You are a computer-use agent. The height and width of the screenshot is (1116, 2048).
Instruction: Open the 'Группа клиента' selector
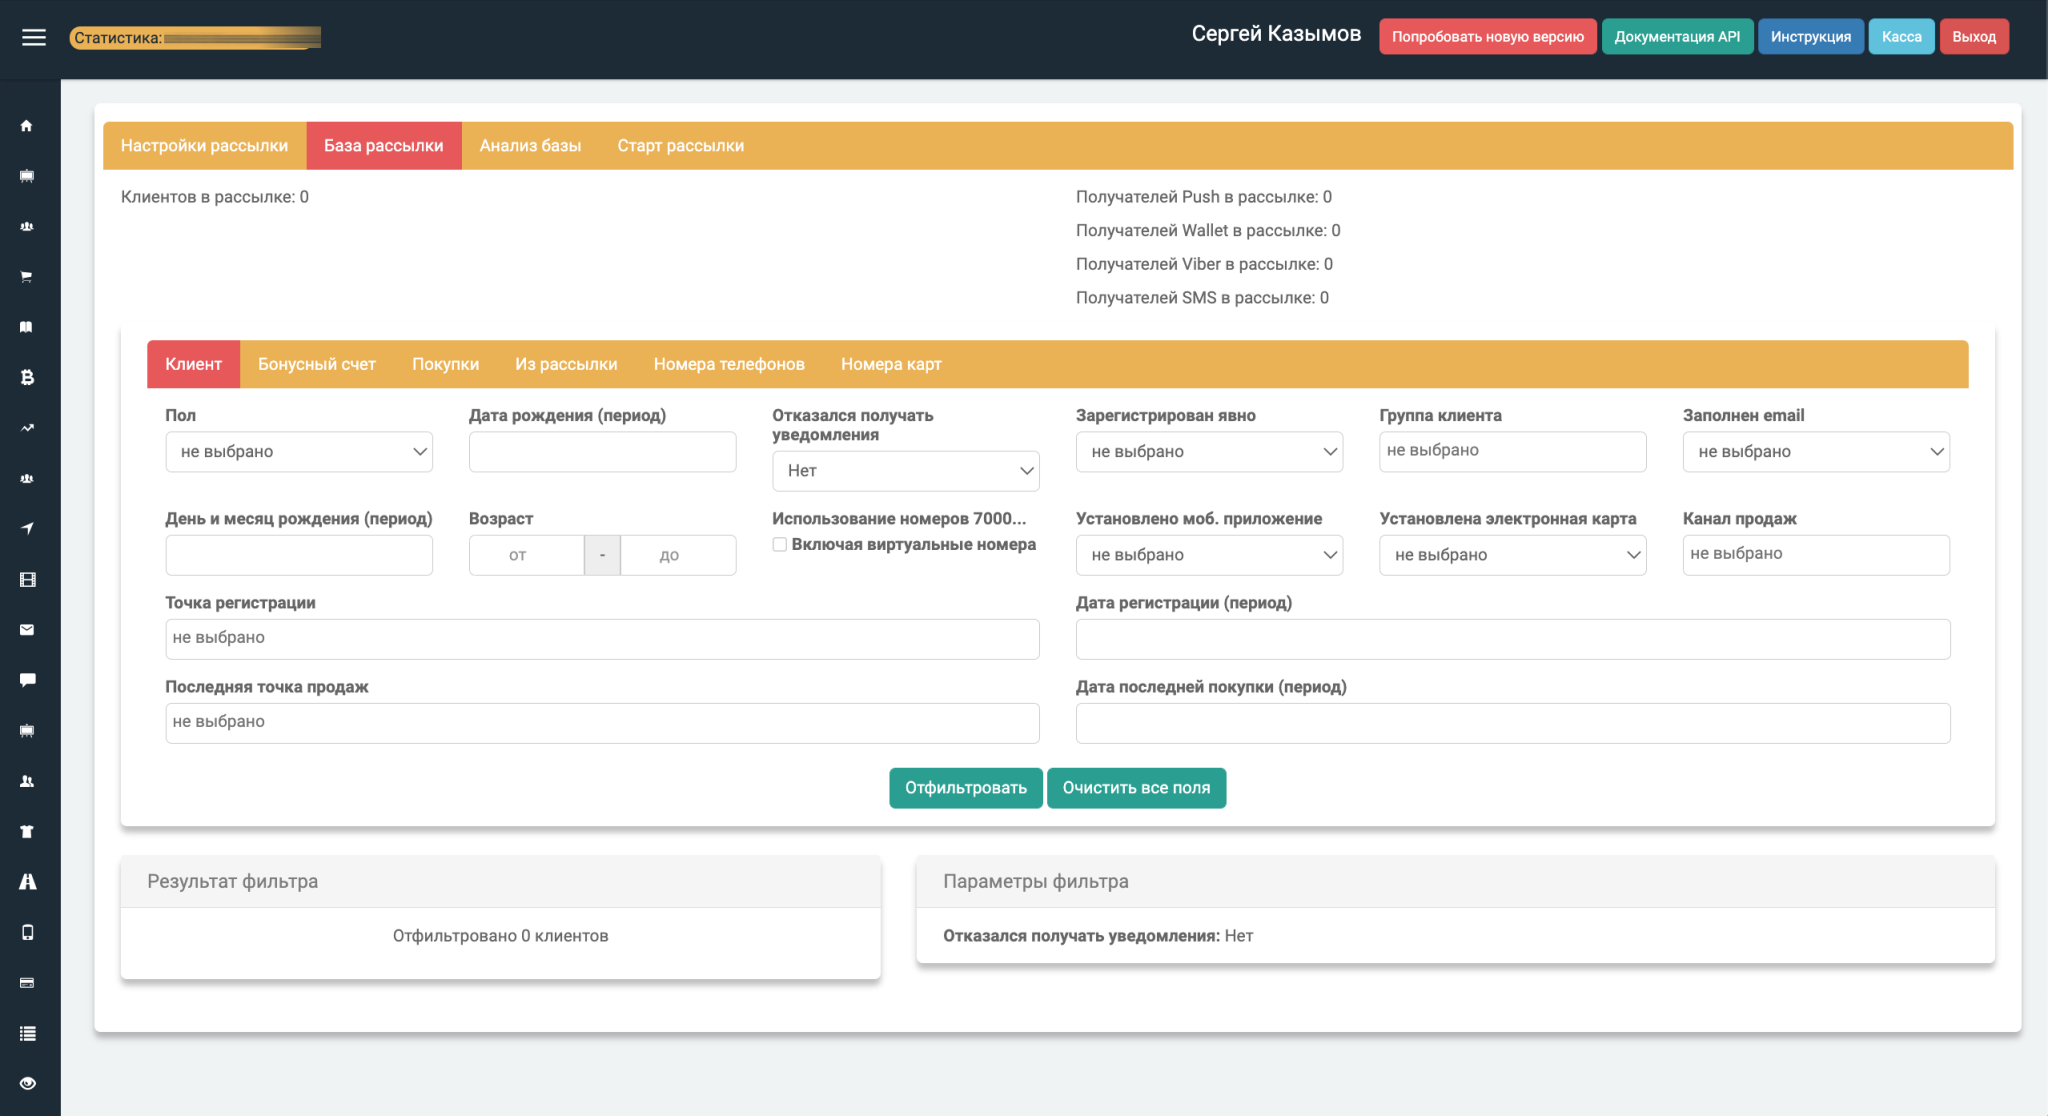tap(1513, 452)
